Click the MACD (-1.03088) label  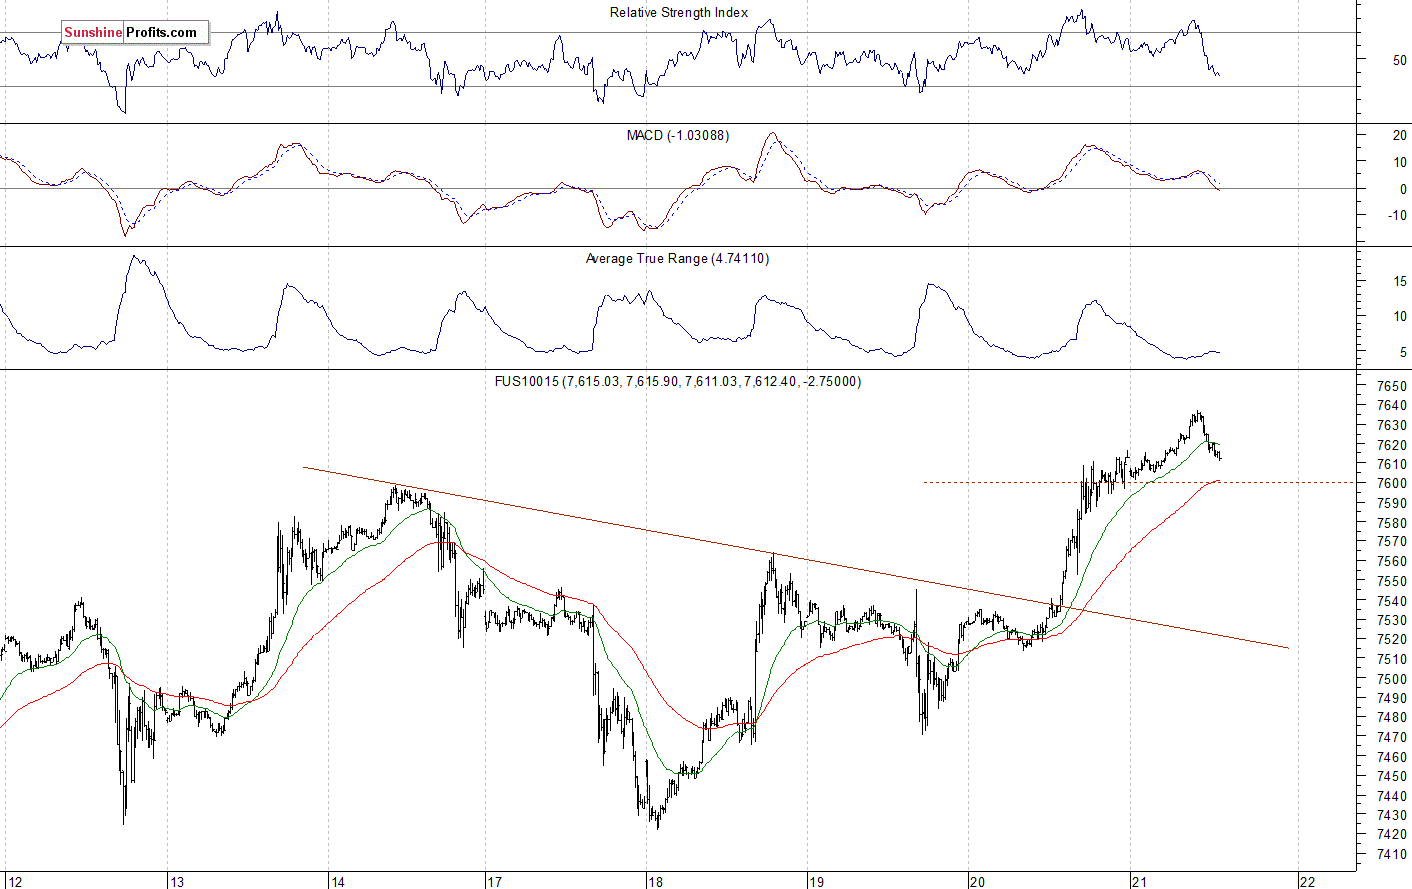[x=678, y=135]
